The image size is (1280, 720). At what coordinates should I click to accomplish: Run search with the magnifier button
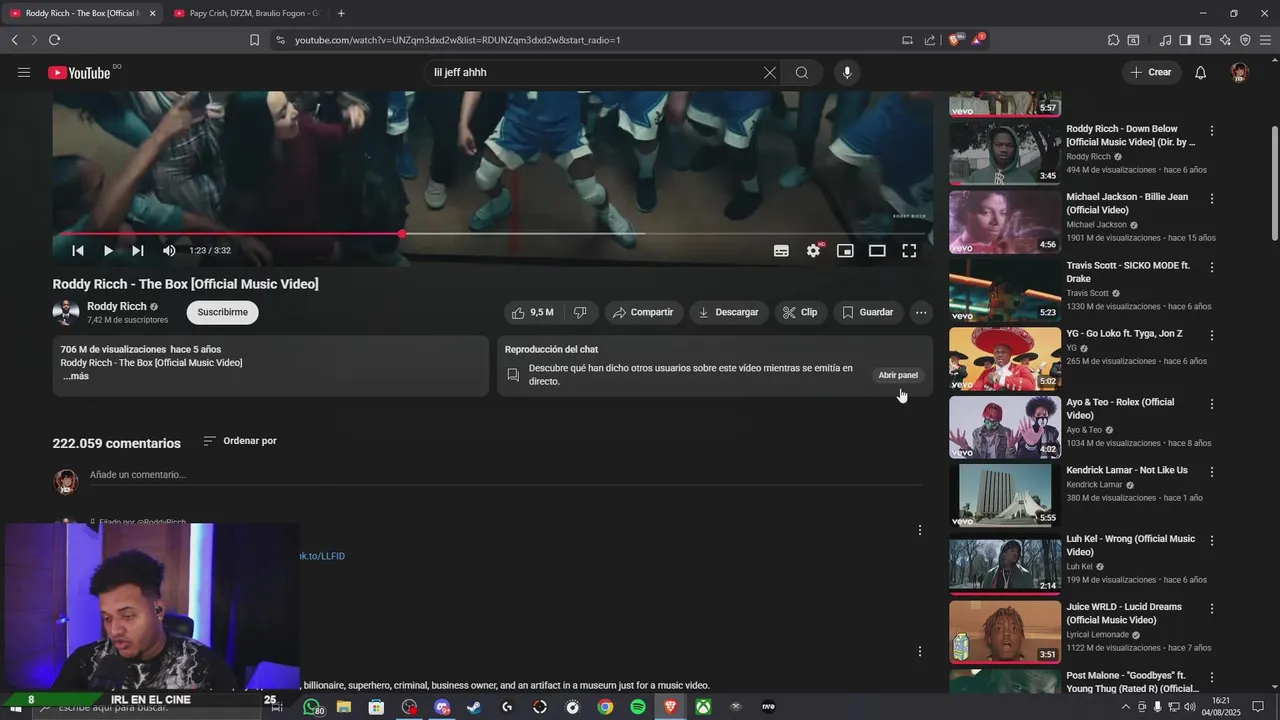pyautogui.click(x=802, y=72)
